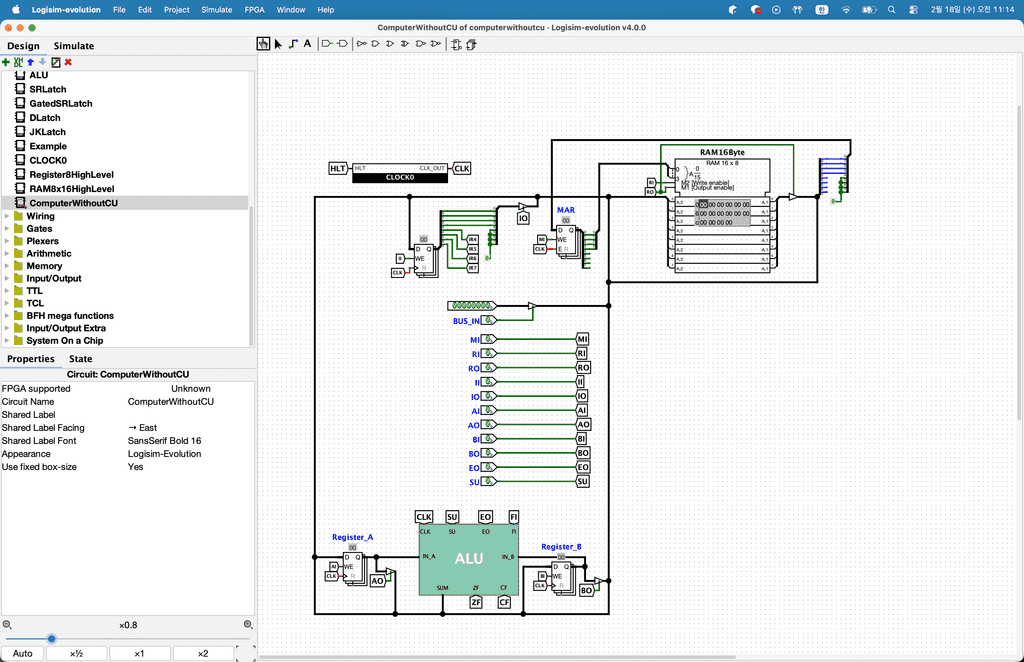The width and height of the screenshot is (1024, 662).
Task: Select RAM8x16HighLevel circuit in the tree
Action: pyautogui.click(x=71, y=188)
